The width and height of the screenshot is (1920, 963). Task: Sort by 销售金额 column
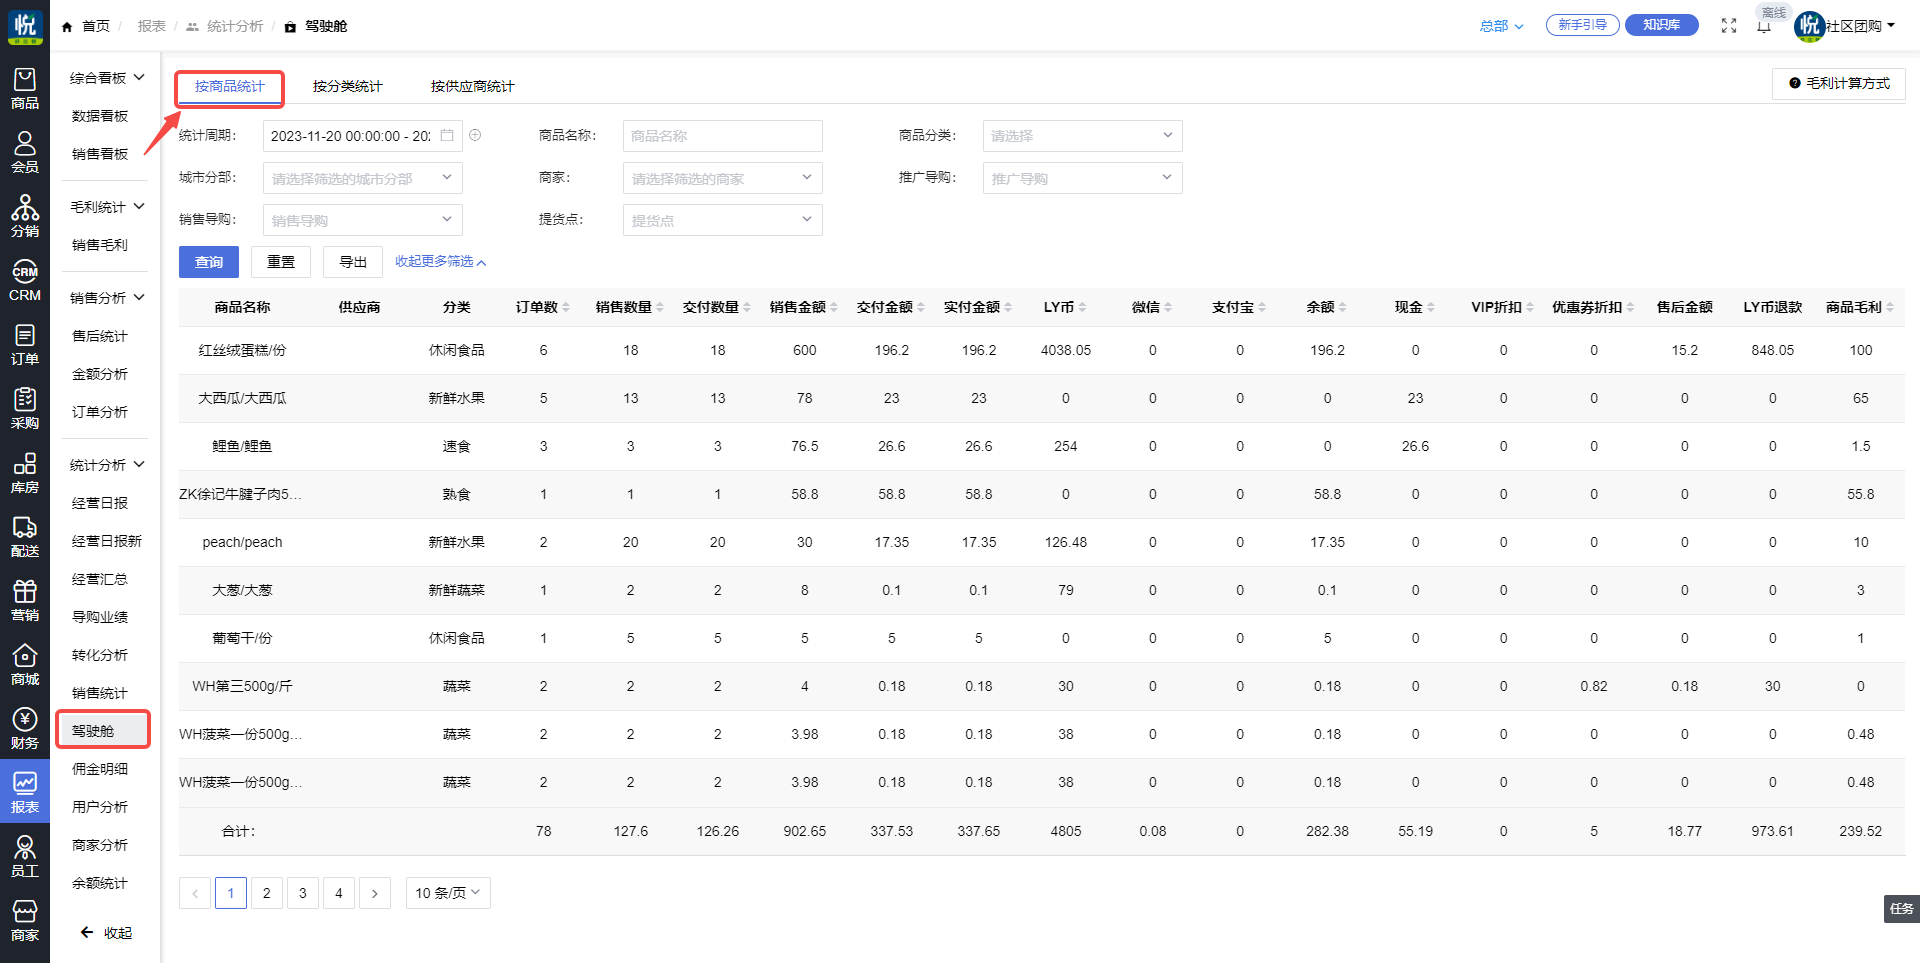pos(834,307)
